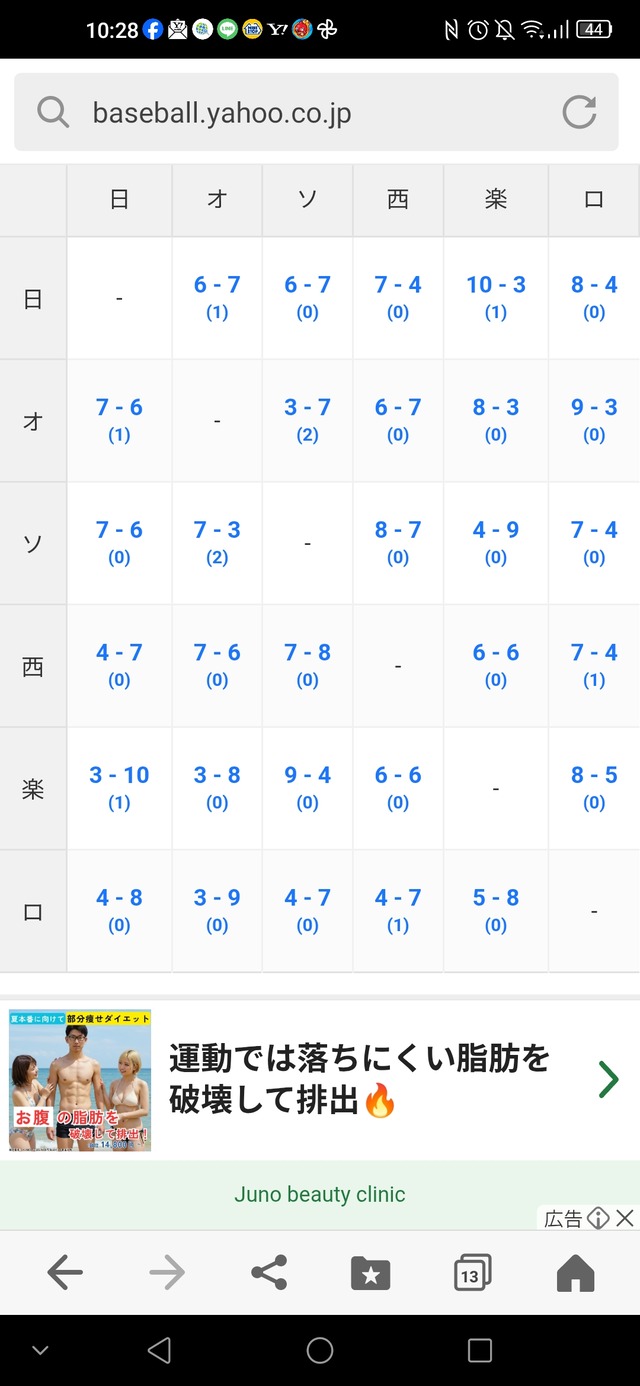
Task: Tap the ad info icon
Action: [598, 1217]
